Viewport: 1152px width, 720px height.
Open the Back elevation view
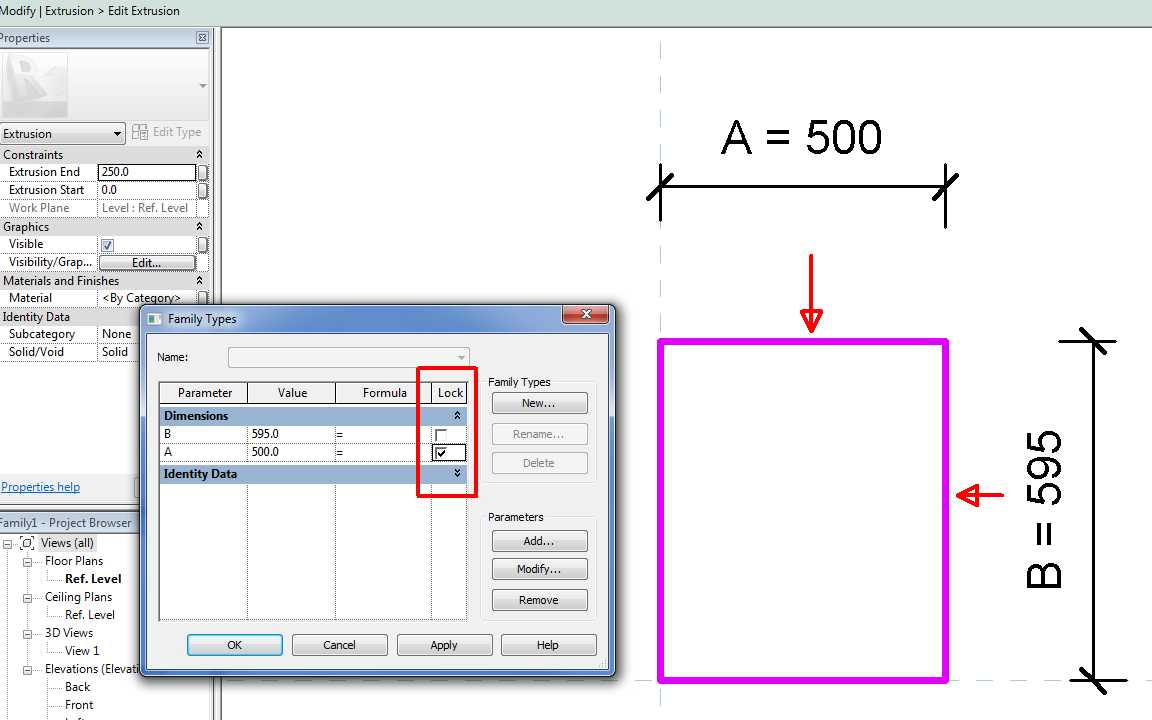point(77,687)
